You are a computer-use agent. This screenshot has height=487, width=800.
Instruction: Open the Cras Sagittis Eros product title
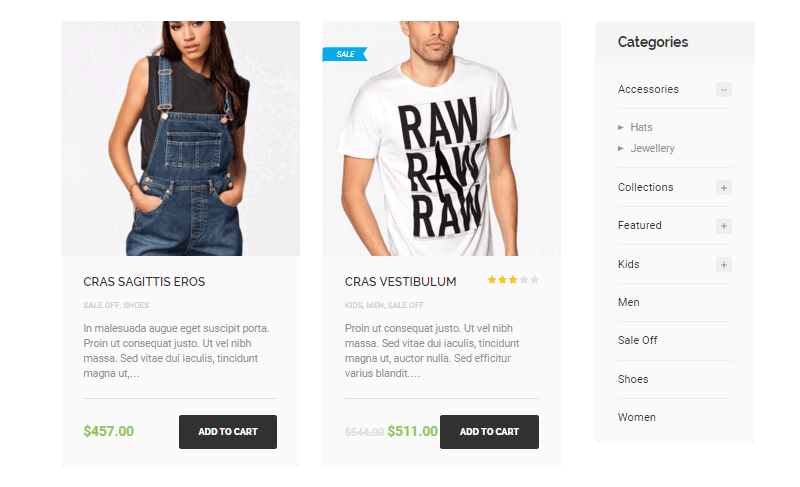144,282
